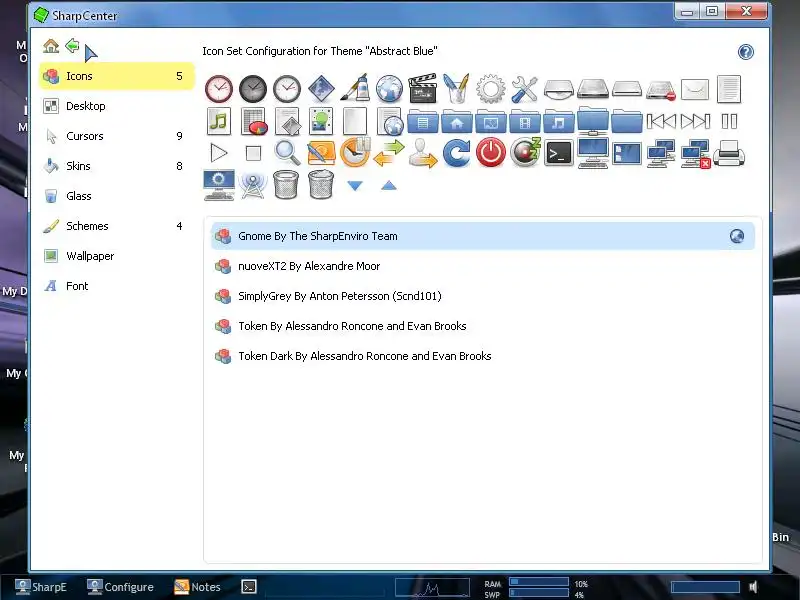Click the CPU graph monitor in taskbar
The height and width of the screenshot is (600, 800).
tap(432, 587)
